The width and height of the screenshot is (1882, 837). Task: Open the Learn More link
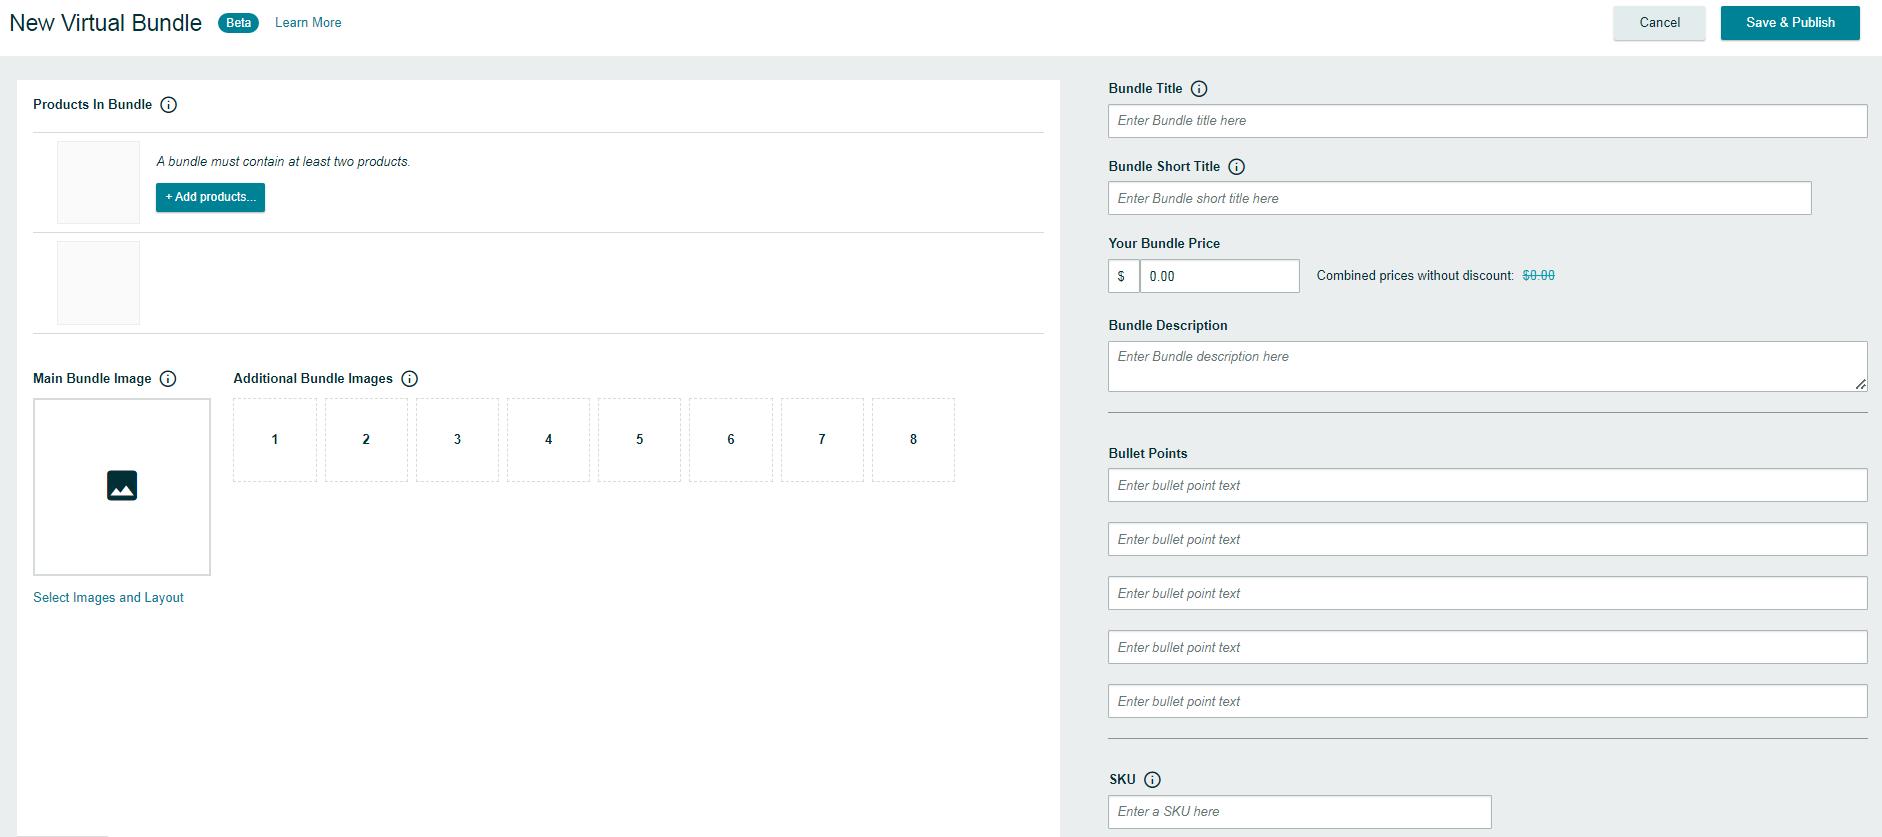308,23
